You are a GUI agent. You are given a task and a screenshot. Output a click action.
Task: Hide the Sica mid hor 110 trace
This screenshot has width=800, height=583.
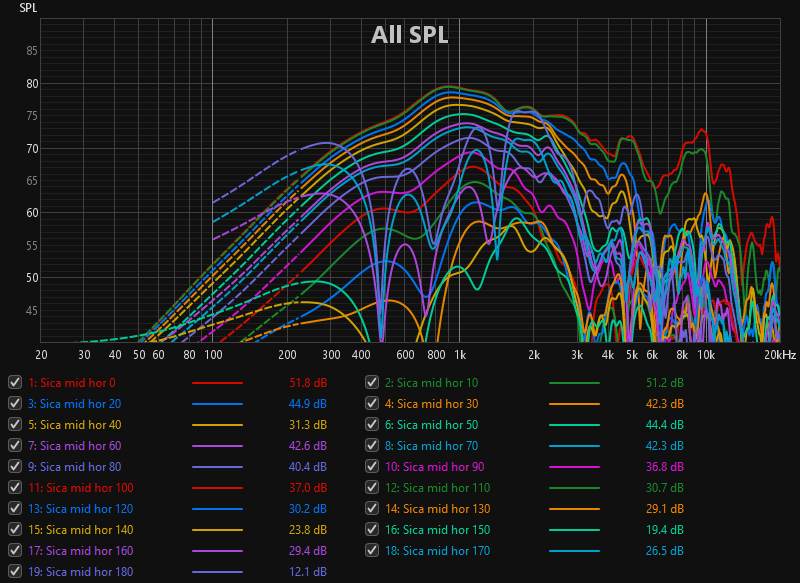[372, 487]
